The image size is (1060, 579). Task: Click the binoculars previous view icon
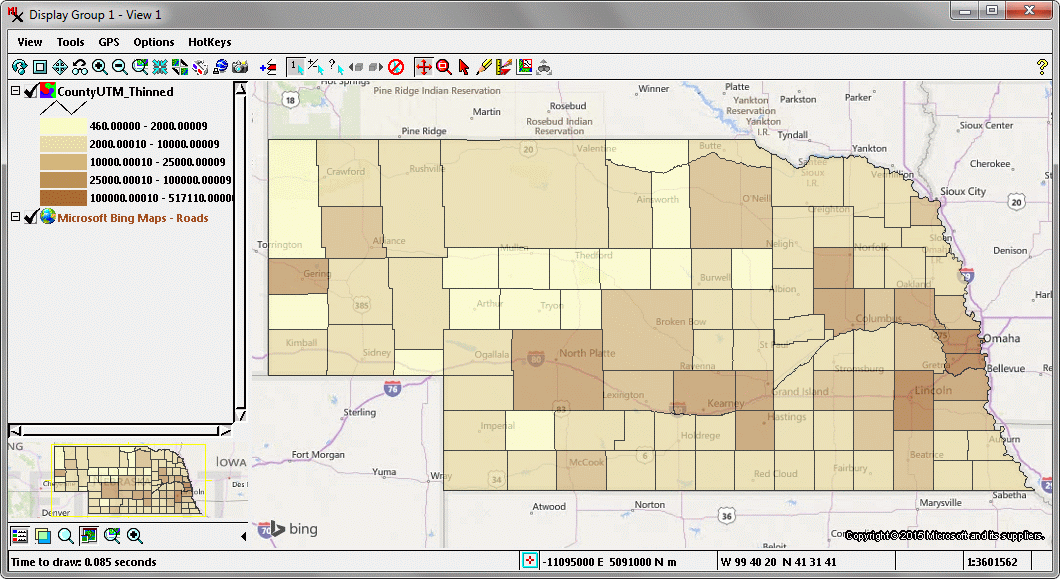tap(80, 67)
